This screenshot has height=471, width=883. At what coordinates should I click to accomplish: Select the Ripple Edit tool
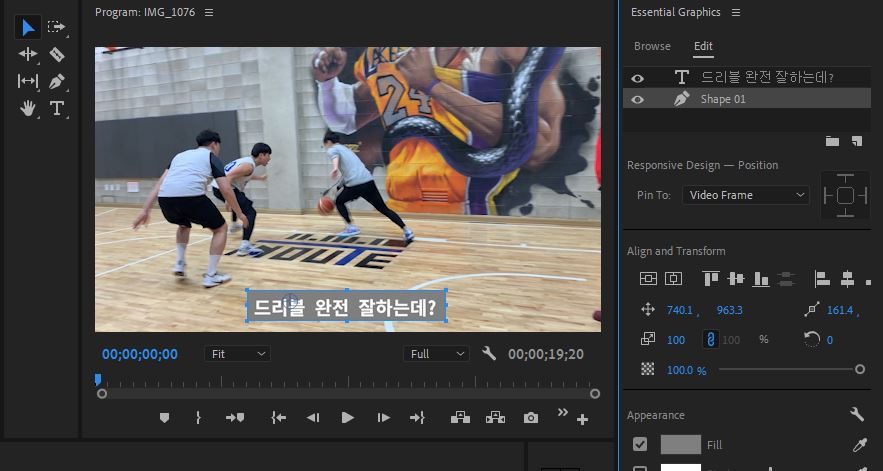pos(28,54)
